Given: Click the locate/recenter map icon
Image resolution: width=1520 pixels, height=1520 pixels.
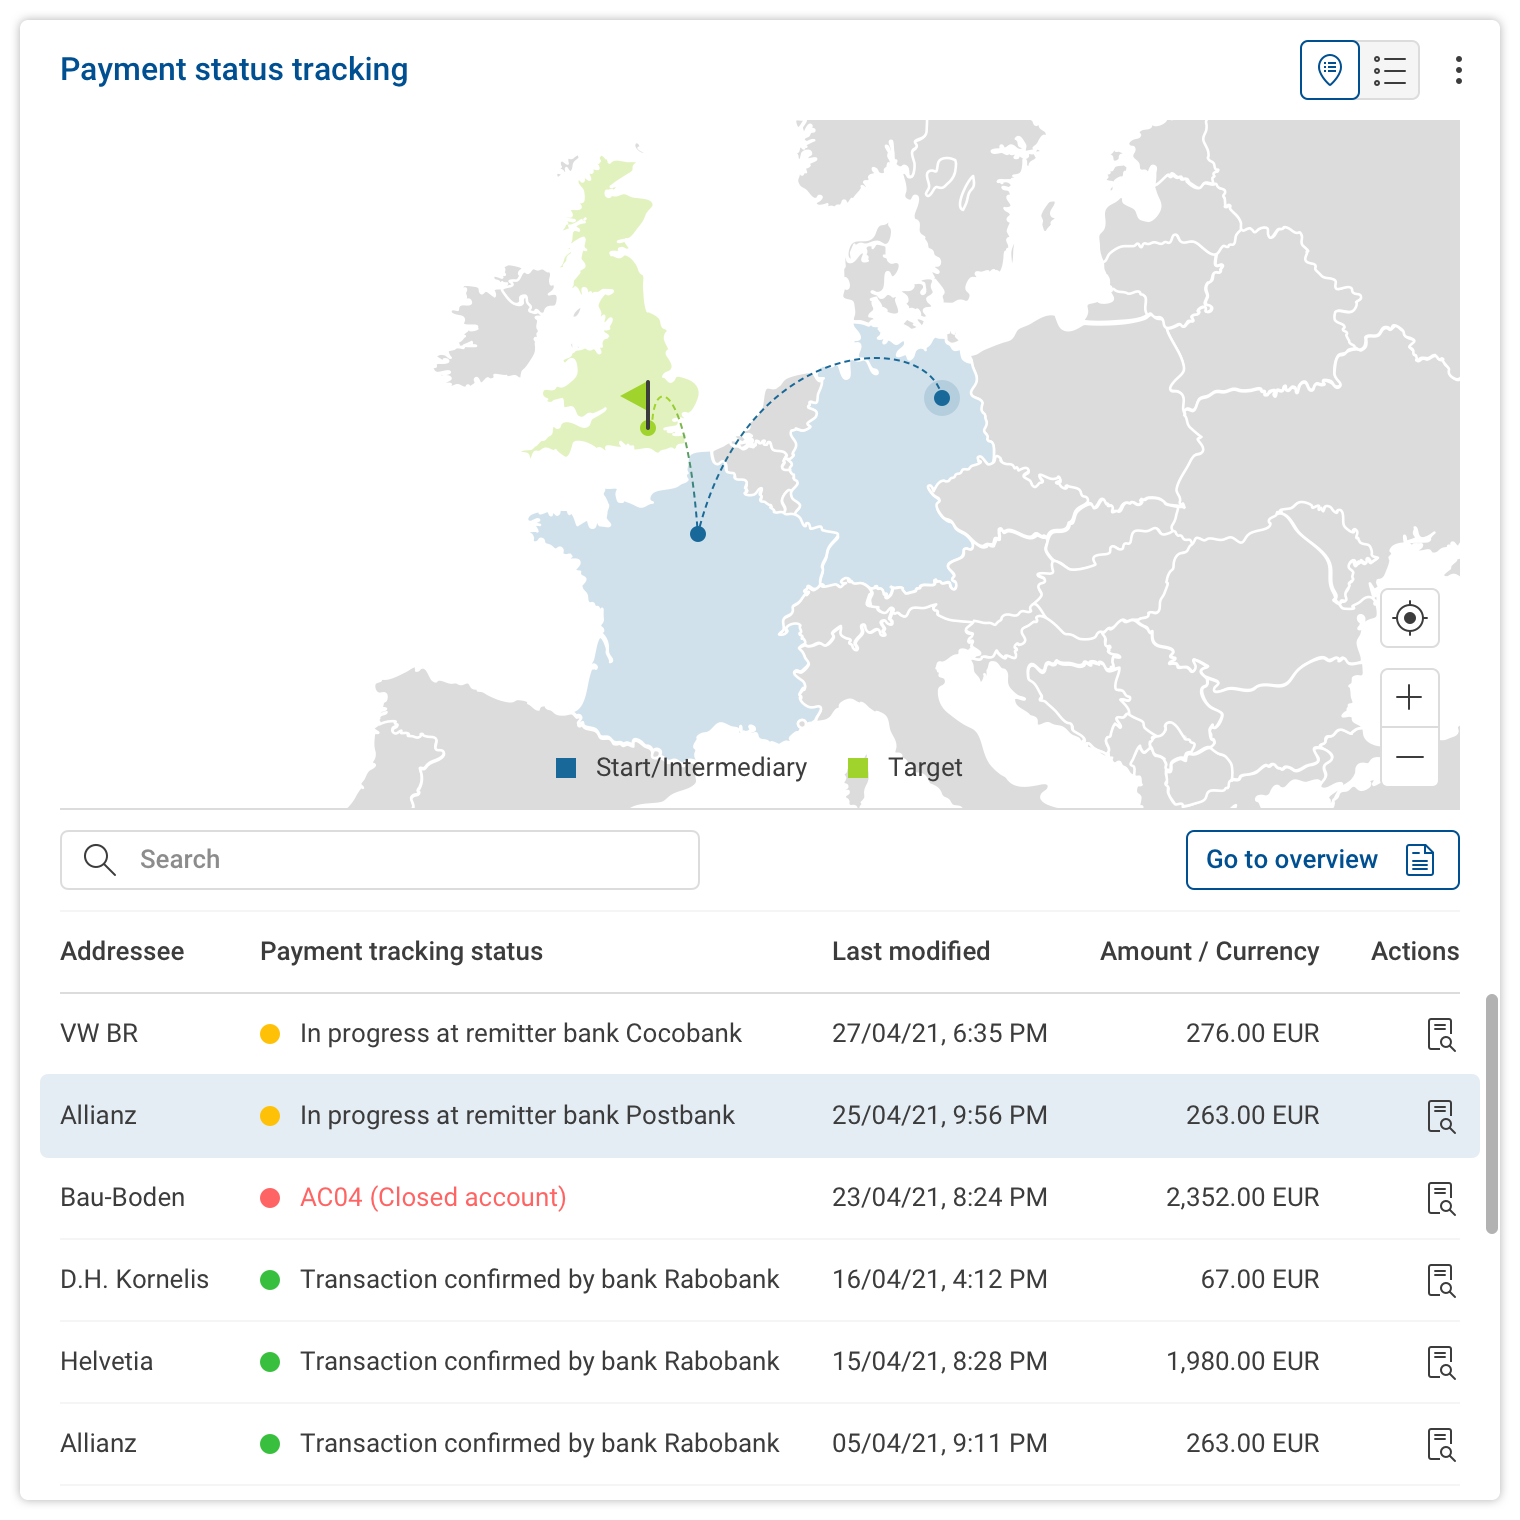Looking at the screenshot, I should click(x=1410, y=618).
